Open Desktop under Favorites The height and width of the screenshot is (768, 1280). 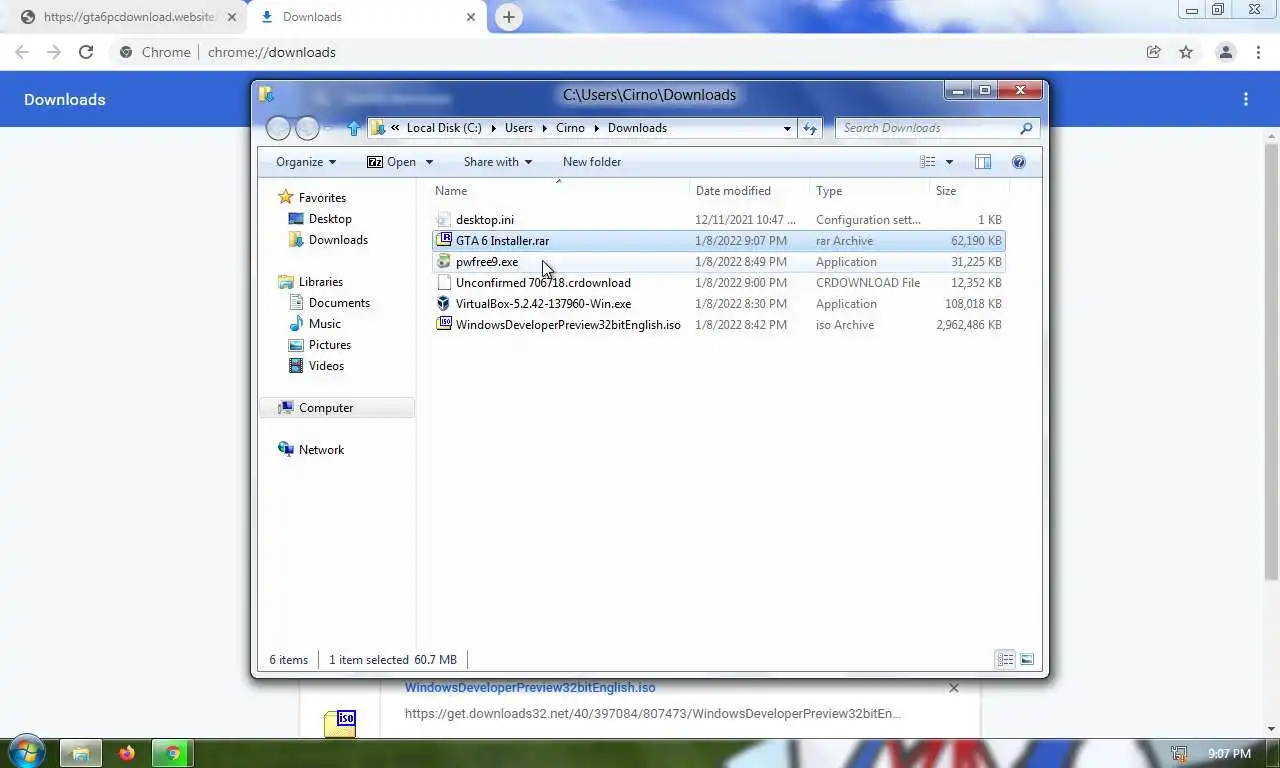[x=330, y=219]
